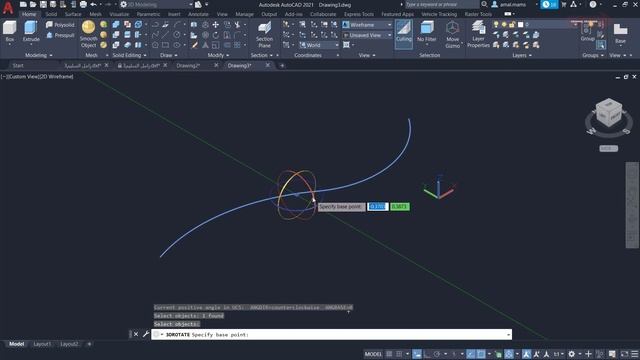The width and height of the screenshot is (640, 360).
Task: Toggle snap mode in status bar
Action: tap(399, 354)
